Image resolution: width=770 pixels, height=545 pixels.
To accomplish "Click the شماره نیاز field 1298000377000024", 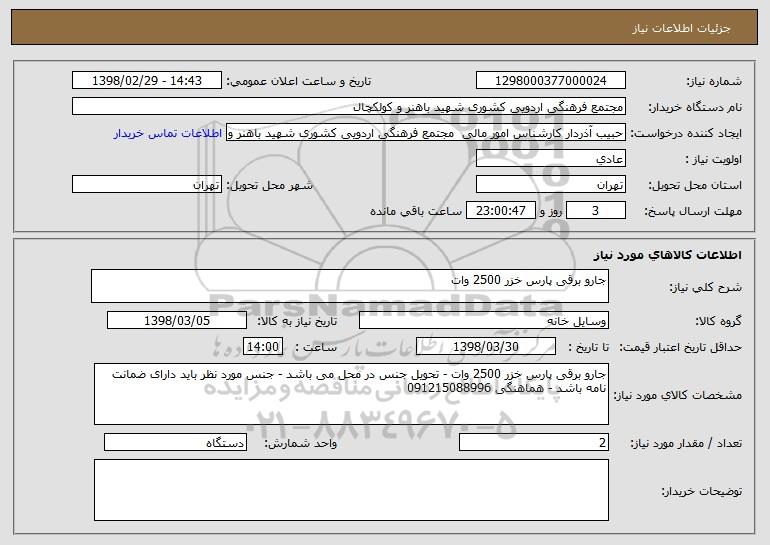I will (x=550, y=81).
